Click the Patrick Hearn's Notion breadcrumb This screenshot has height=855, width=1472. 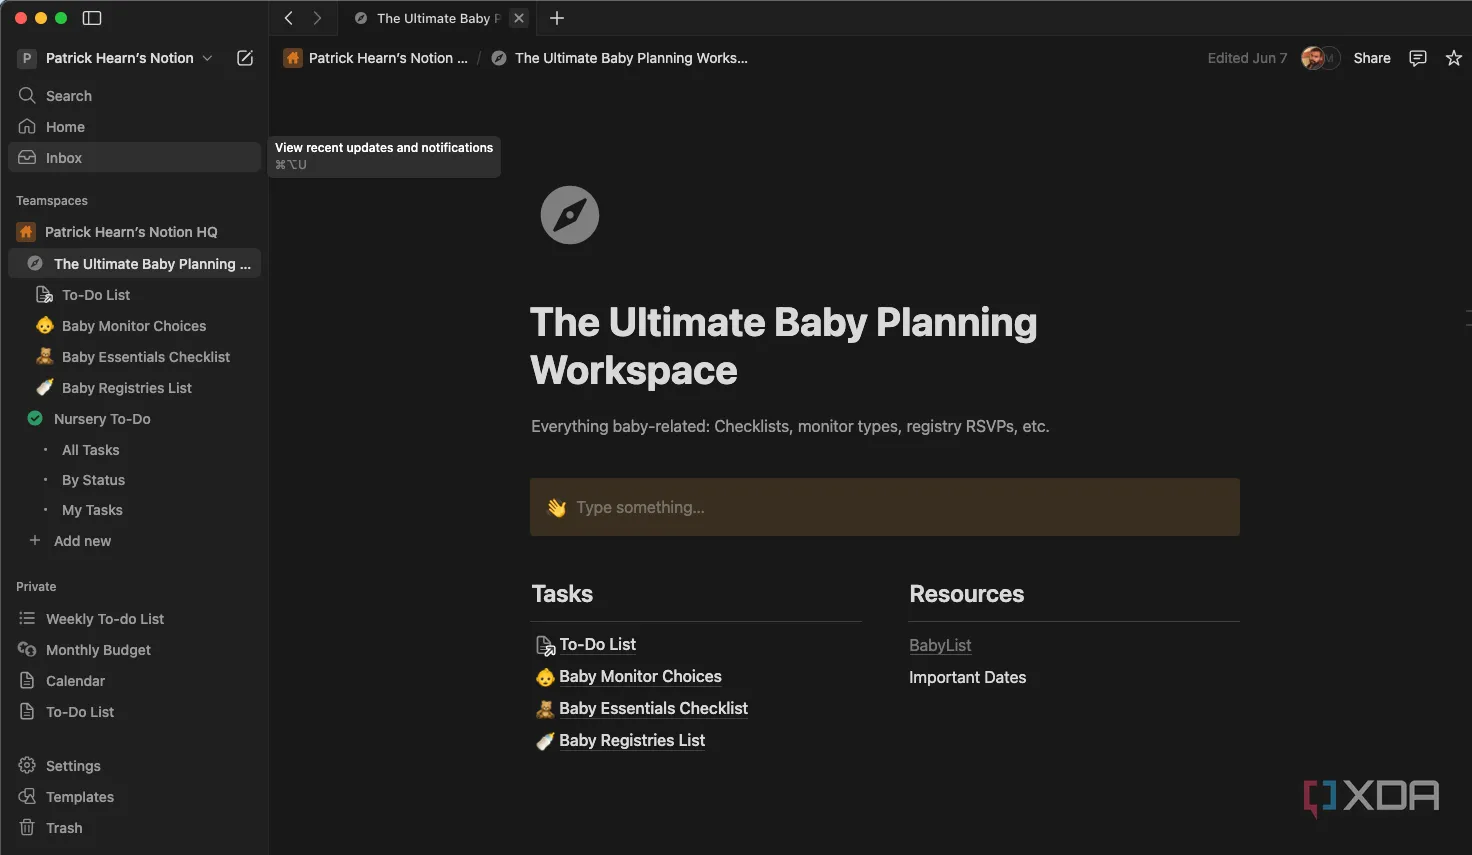coord(376,58)
